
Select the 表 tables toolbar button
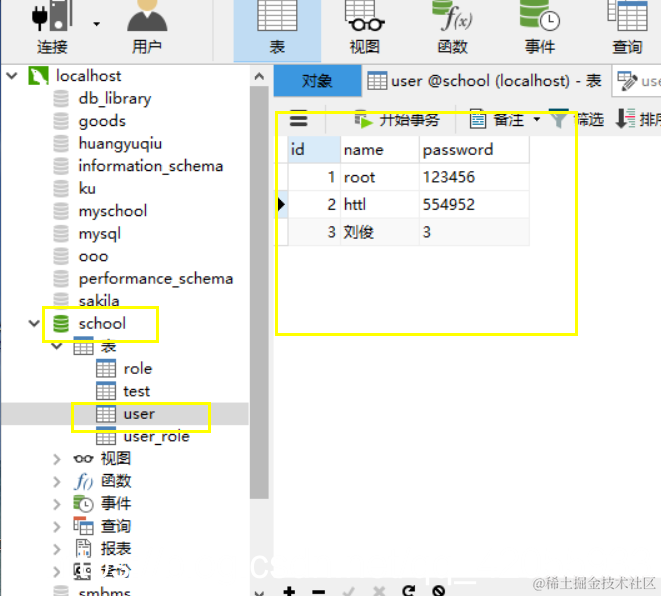tap(277, 29)
